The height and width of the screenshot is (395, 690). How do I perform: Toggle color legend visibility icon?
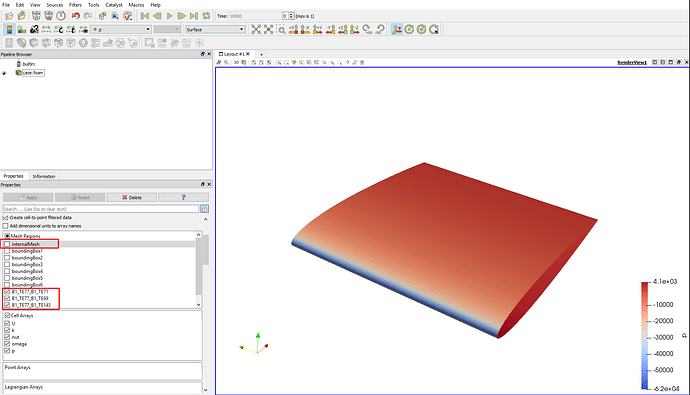[9, 29]
